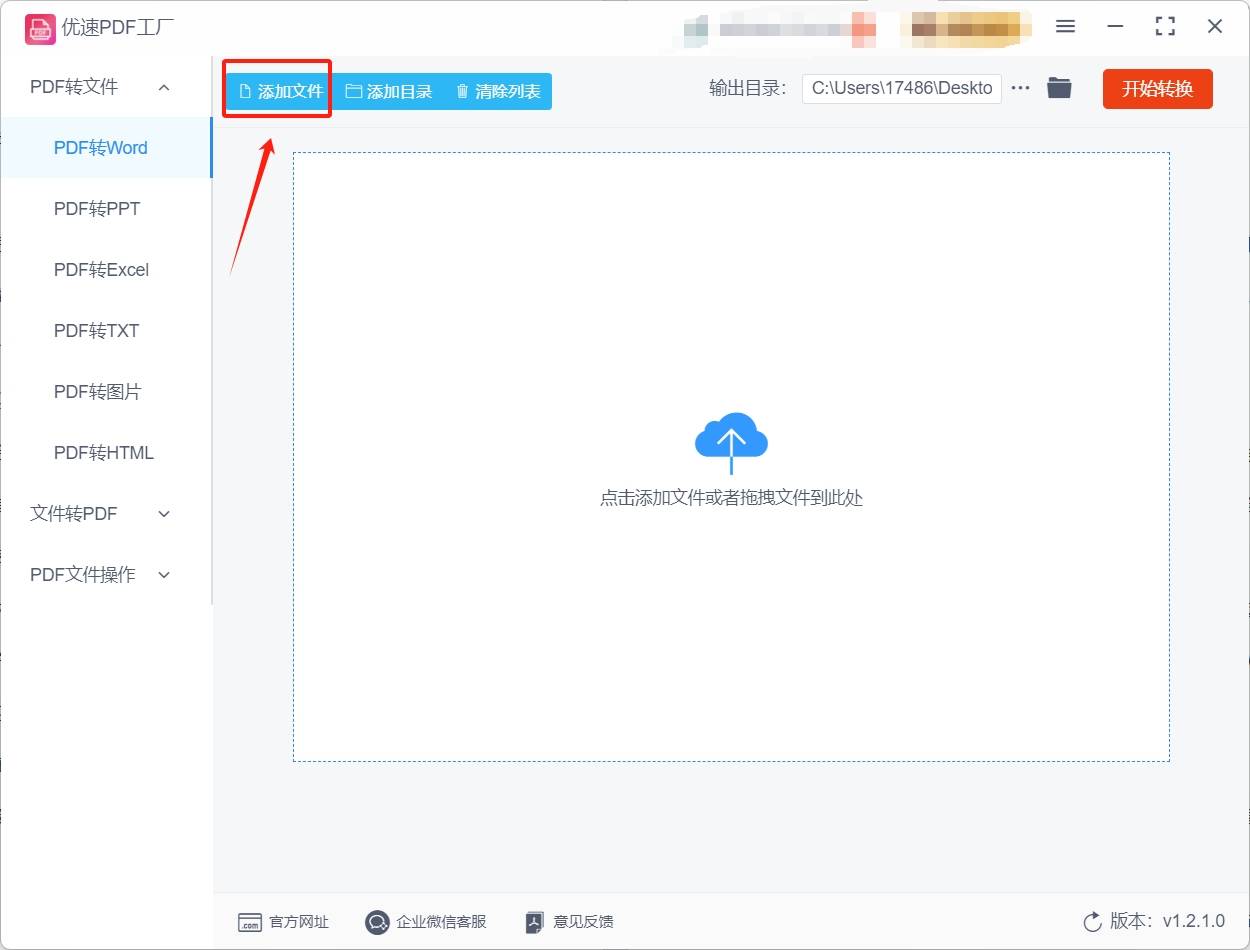Select PDF转Word in sidebar
The width and height of the screenshot is (1250, 950).
105,148
